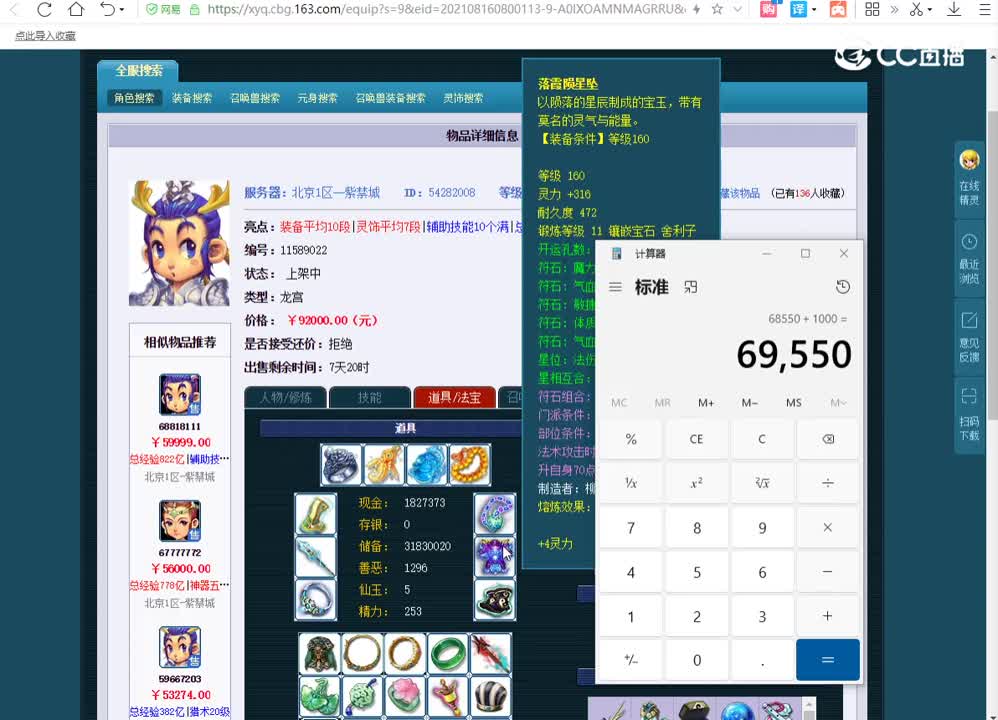Screen dimensions: 998x720
Task: Click the calculator percent button
Action: [631, 439]
